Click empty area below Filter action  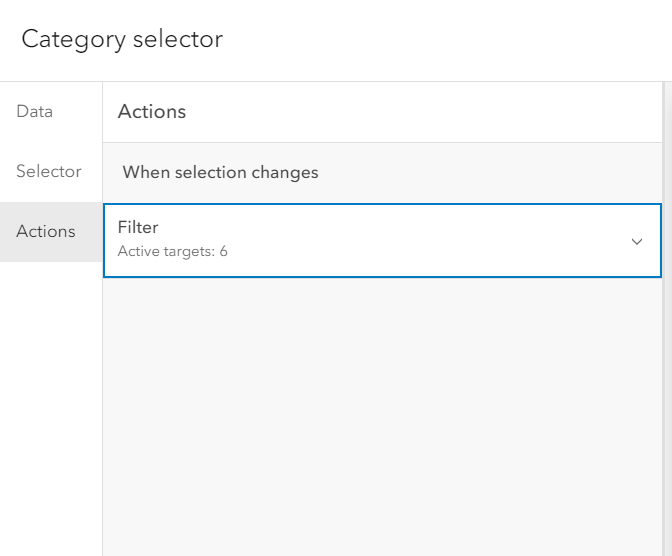tap(382, 416)
